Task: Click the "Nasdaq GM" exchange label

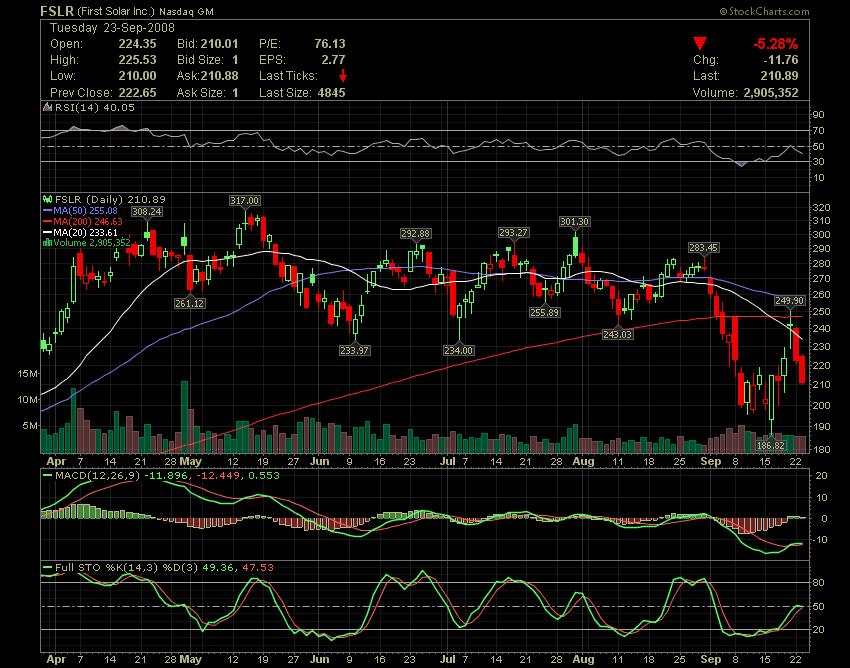Action: (x=186, y=11)
